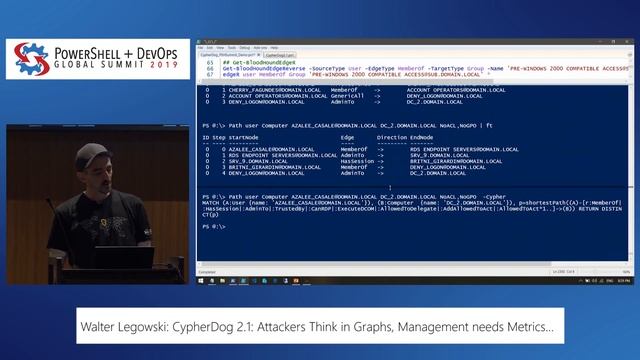The width and height of the screenshot is (640, 360).
Task: Click the PowerShell ISE window title icon
Action: pos(200,42)
